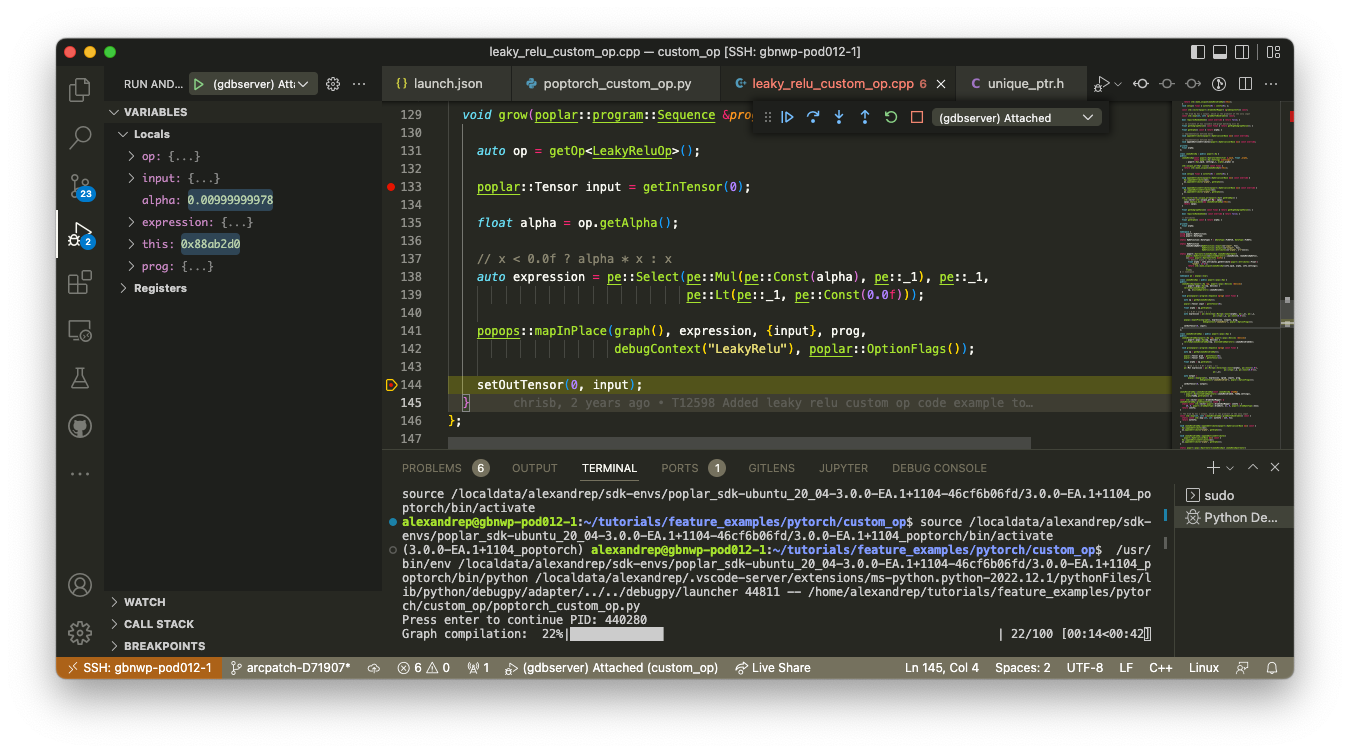The width and height of the screenshot is (1350, 753).
Task: Switch to launch.json tab
Action: point(446,84)
